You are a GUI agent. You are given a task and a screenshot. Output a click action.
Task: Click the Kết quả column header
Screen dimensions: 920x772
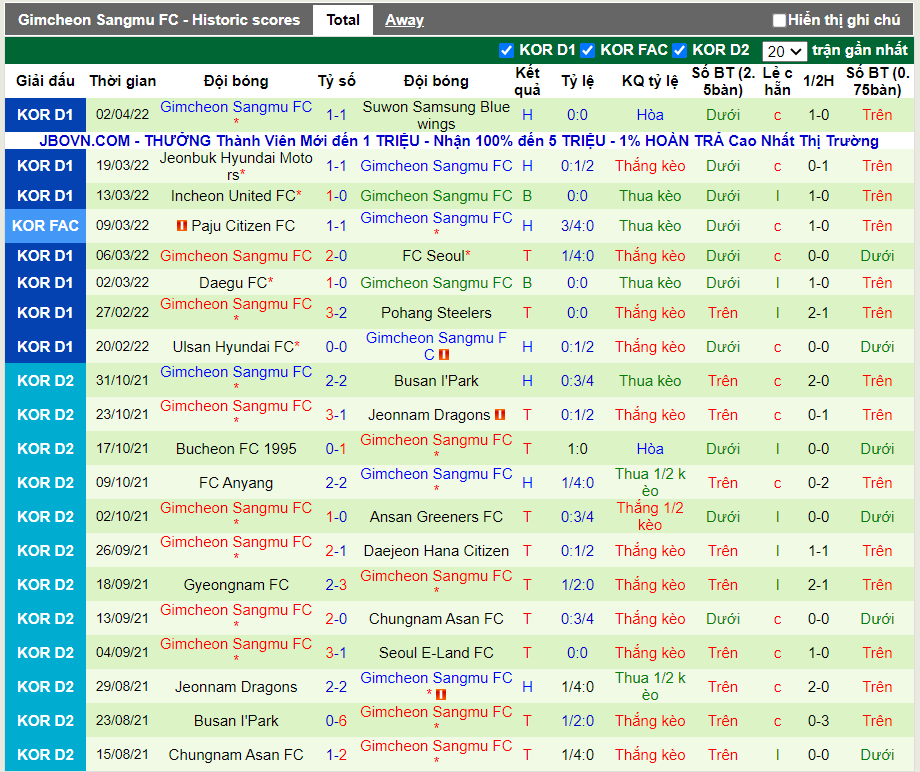(527, 81)
